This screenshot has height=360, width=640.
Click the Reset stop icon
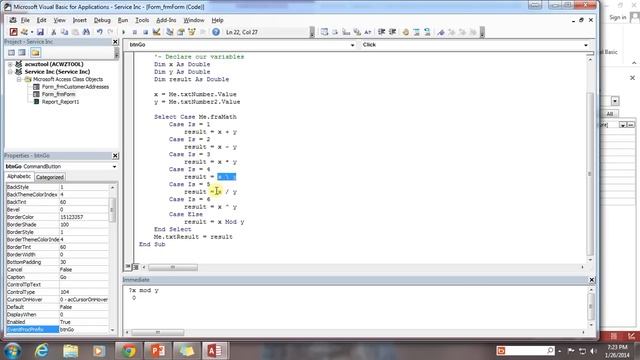click(145, 32)
